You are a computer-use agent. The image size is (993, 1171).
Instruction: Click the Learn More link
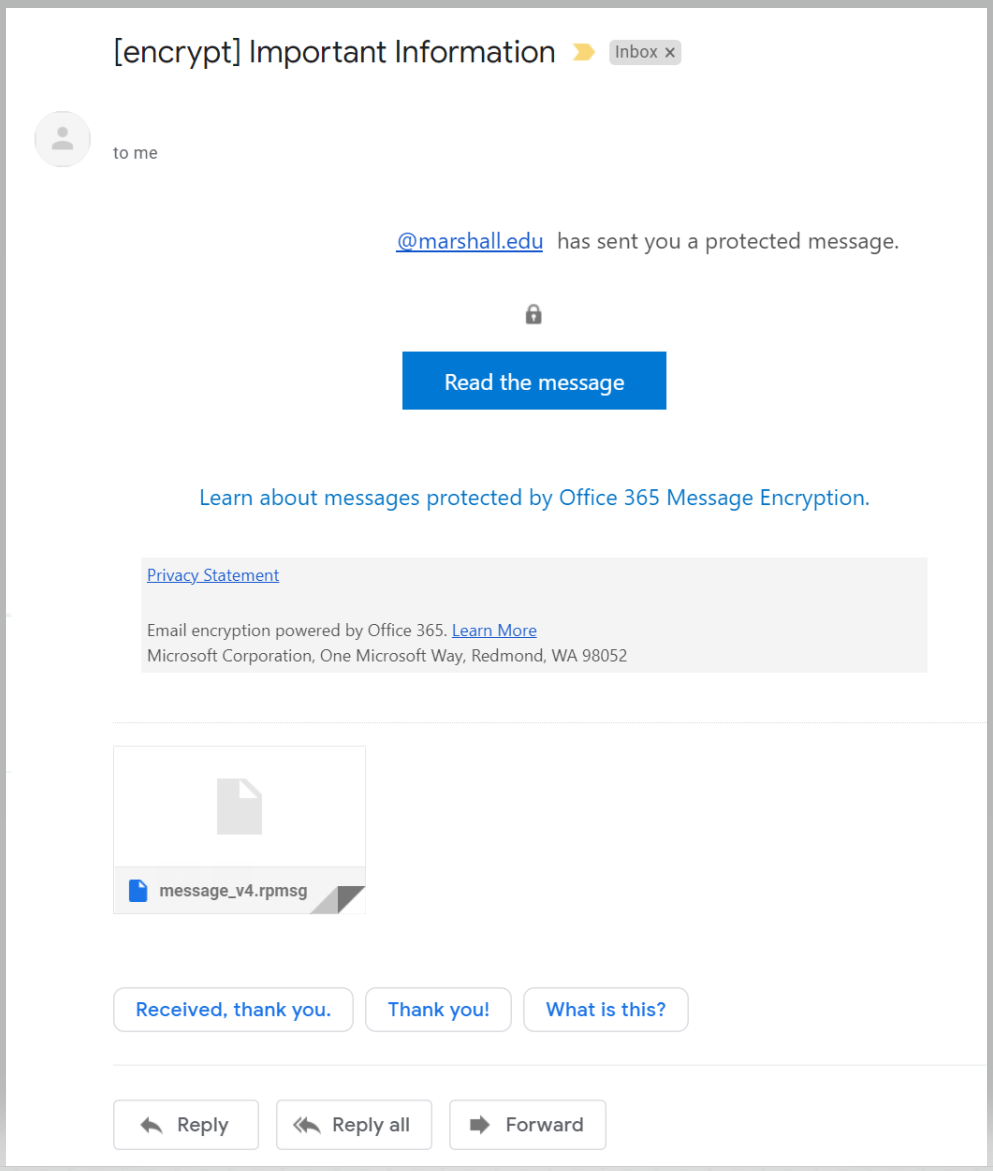click(x=494, y=630)
